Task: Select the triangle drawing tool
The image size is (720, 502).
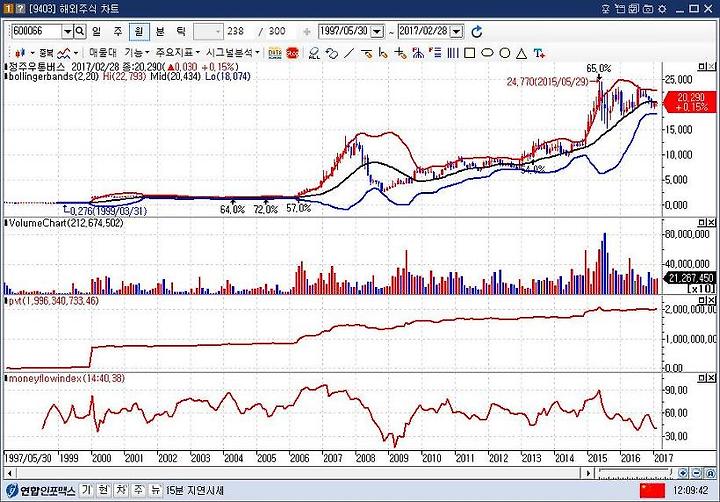Action: point(522,53)
